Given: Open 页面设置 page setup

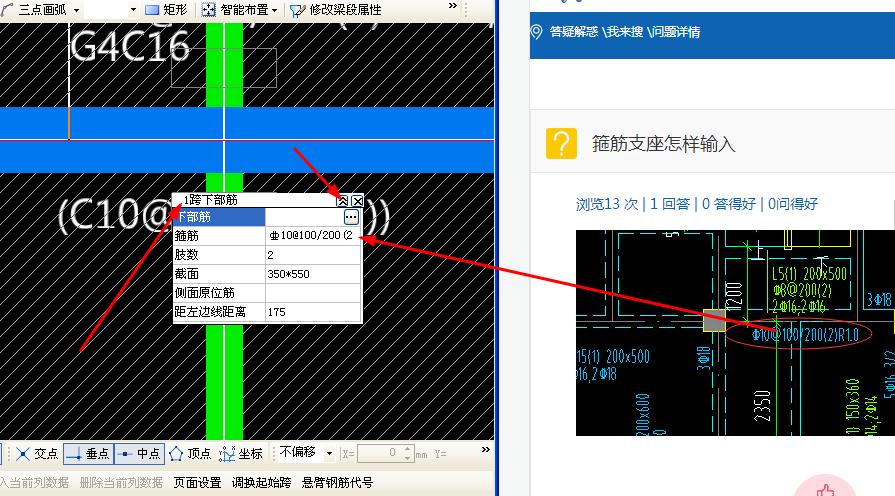Looking at the screenshot, I should pyautogui.click(x=197, y=483).
